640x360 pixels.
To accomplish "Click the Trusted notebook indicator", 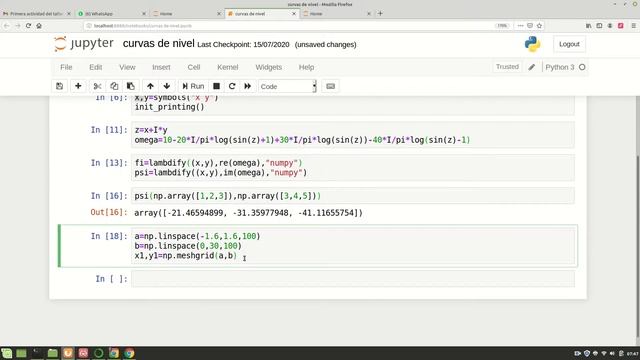I will pos(507,67).
